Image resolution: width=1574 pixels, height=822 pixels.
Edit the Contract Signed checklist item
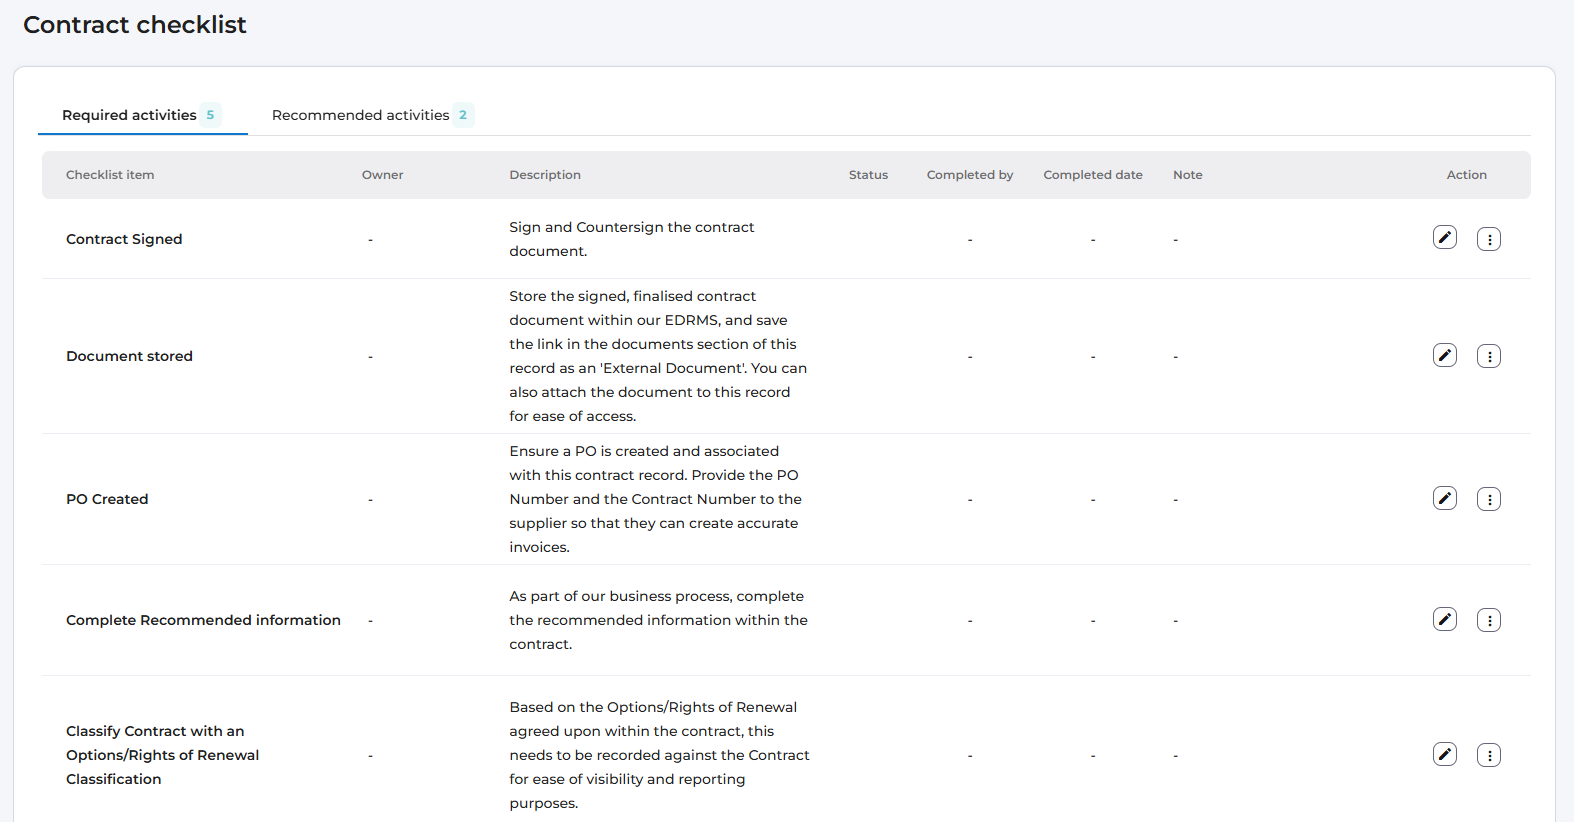[1444, 238]
